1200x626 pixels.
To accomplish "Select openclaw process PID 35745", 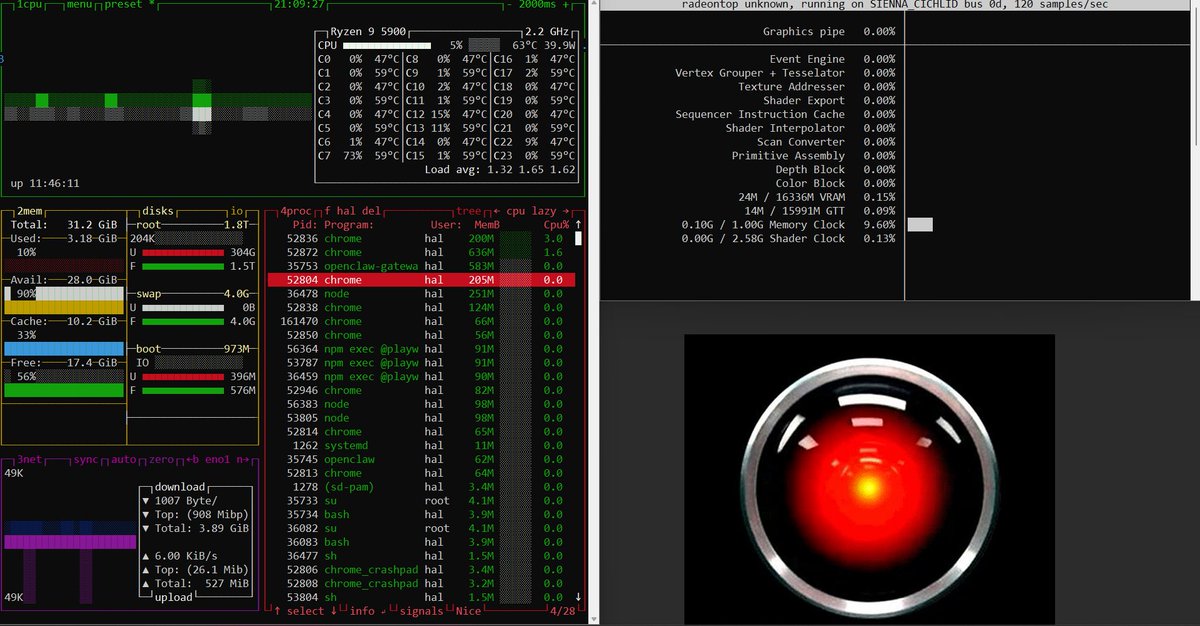I will coord(422,459).
